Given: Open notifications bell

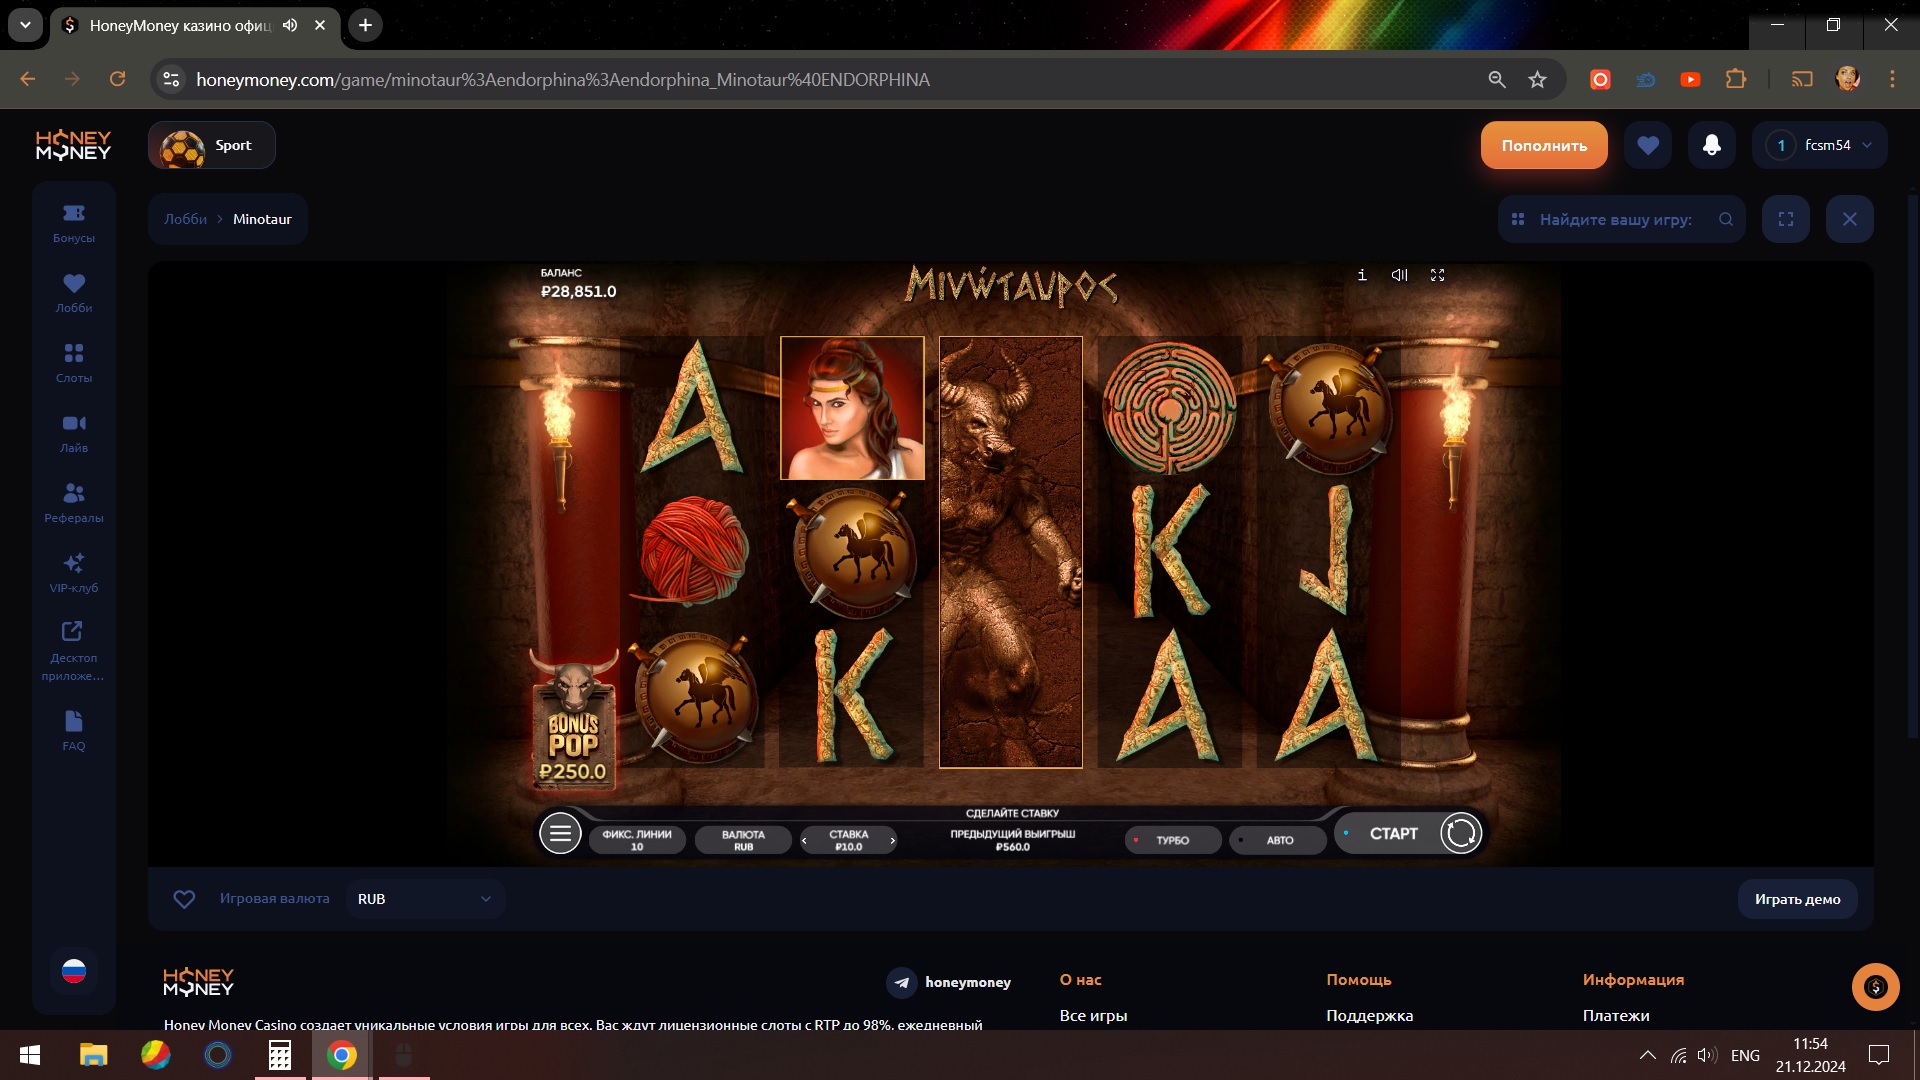Looking at the screenshot, I should pos(1712,145).
